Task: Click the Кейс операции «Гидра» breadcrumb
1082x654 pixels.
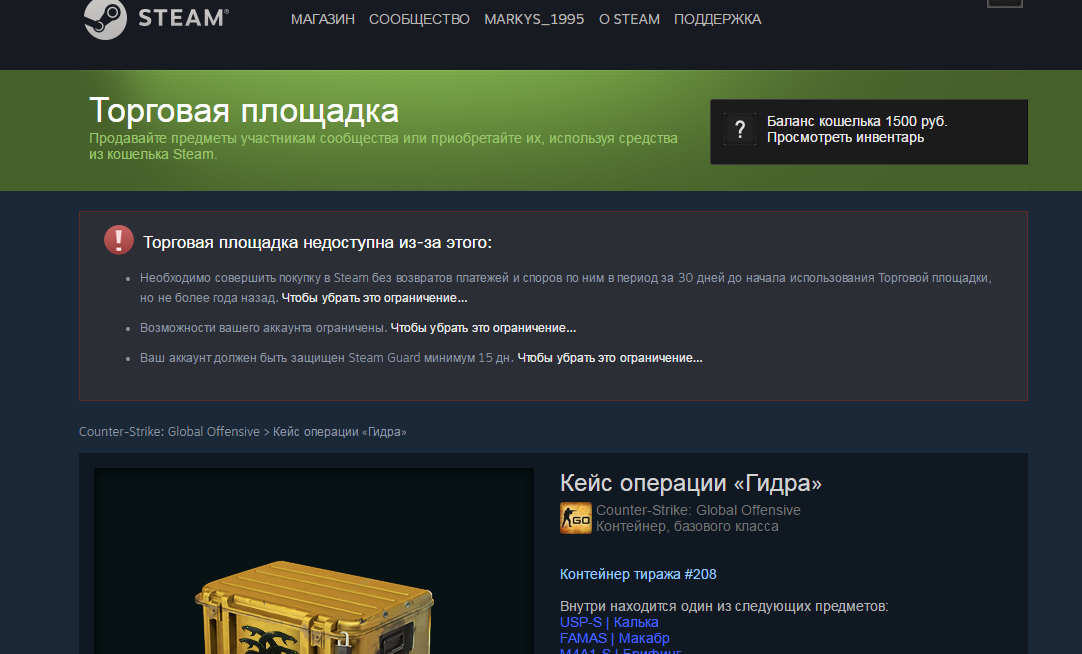Action: 340,432
